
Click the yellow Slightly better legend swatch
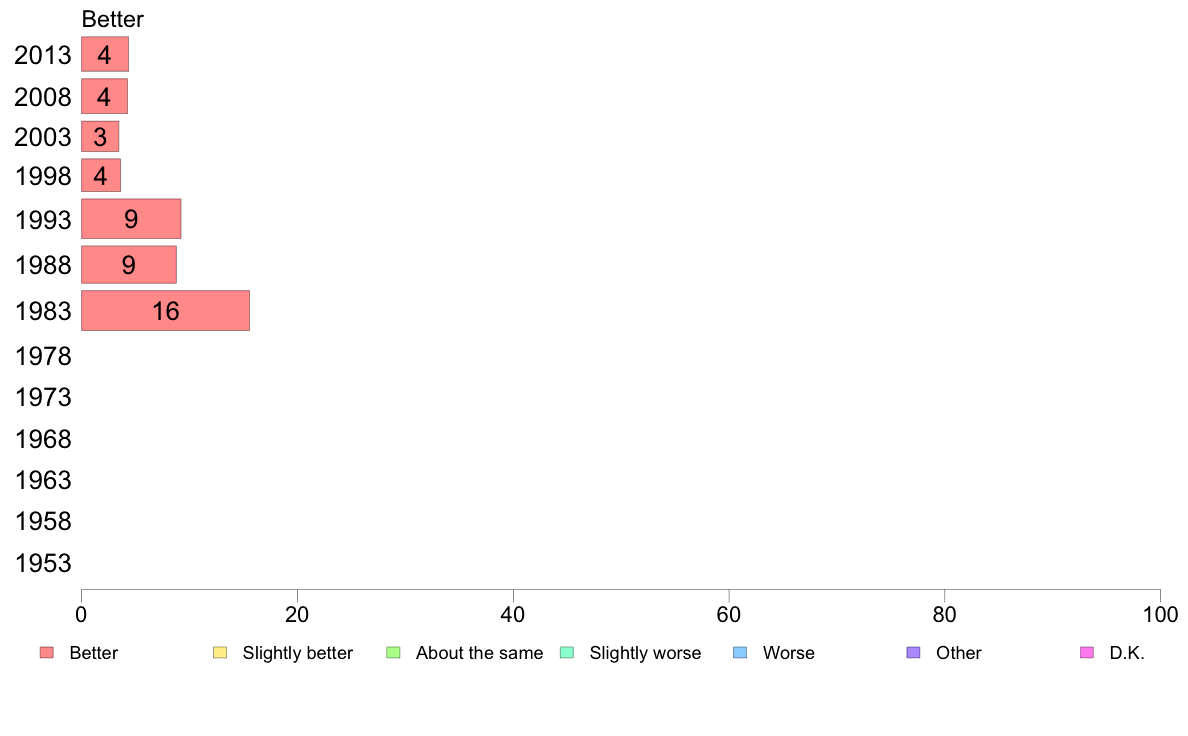[x=220, y=653]
